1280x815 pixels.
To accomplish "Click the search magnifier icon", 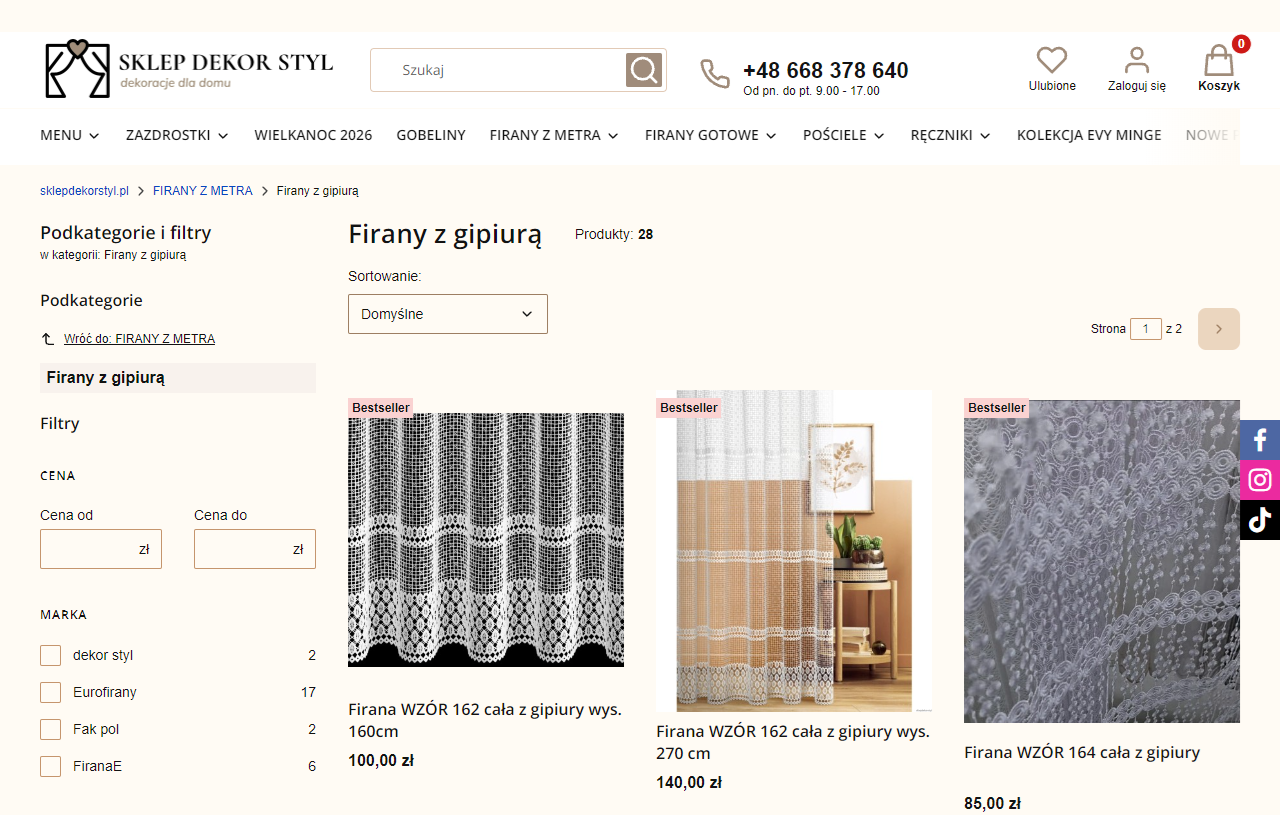I will (x=644, y=70).
